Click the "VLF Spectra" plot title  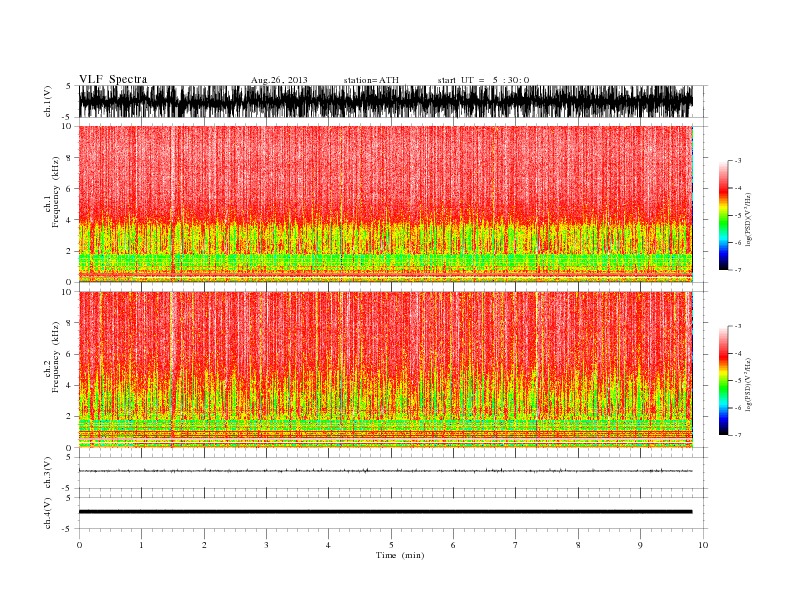click(x=113, y=79)
